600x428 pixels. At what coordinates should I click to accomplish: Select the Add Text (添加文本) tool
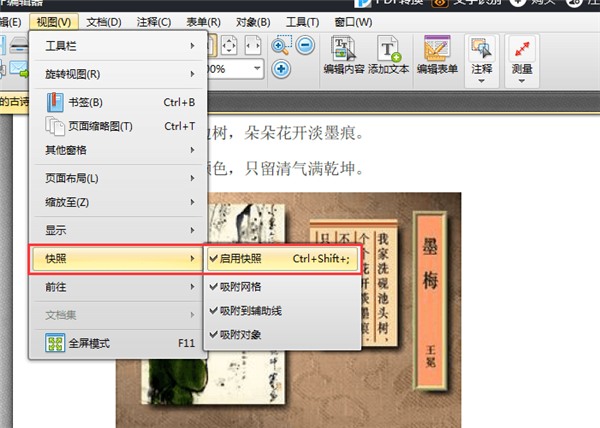pos(389,54)
